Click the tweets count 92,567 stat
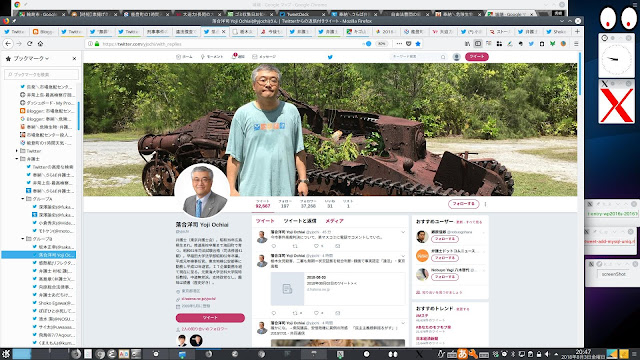The width and height of the screenshot is (640, 360). pos(263,204)
